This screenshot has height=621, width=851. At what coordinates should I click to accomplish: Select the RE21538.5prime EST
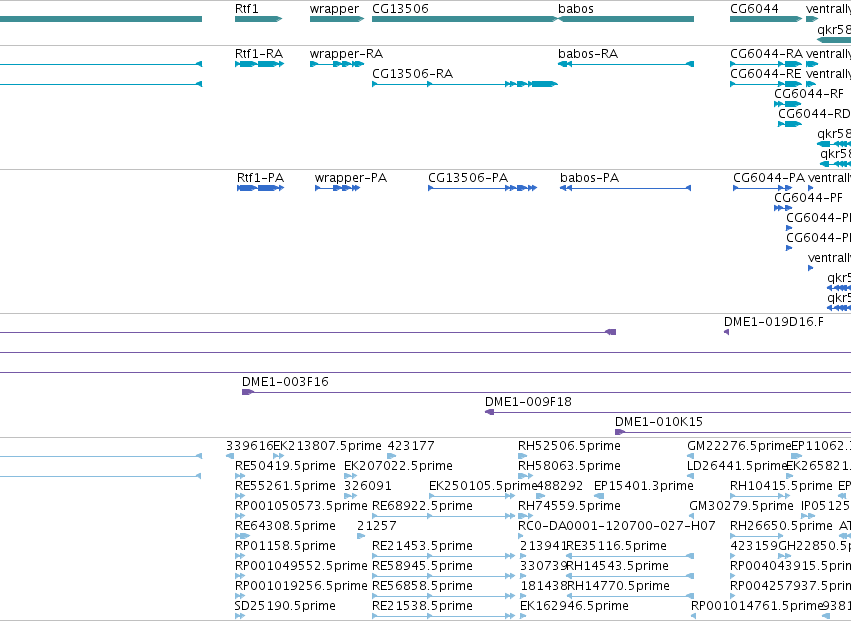443,617
